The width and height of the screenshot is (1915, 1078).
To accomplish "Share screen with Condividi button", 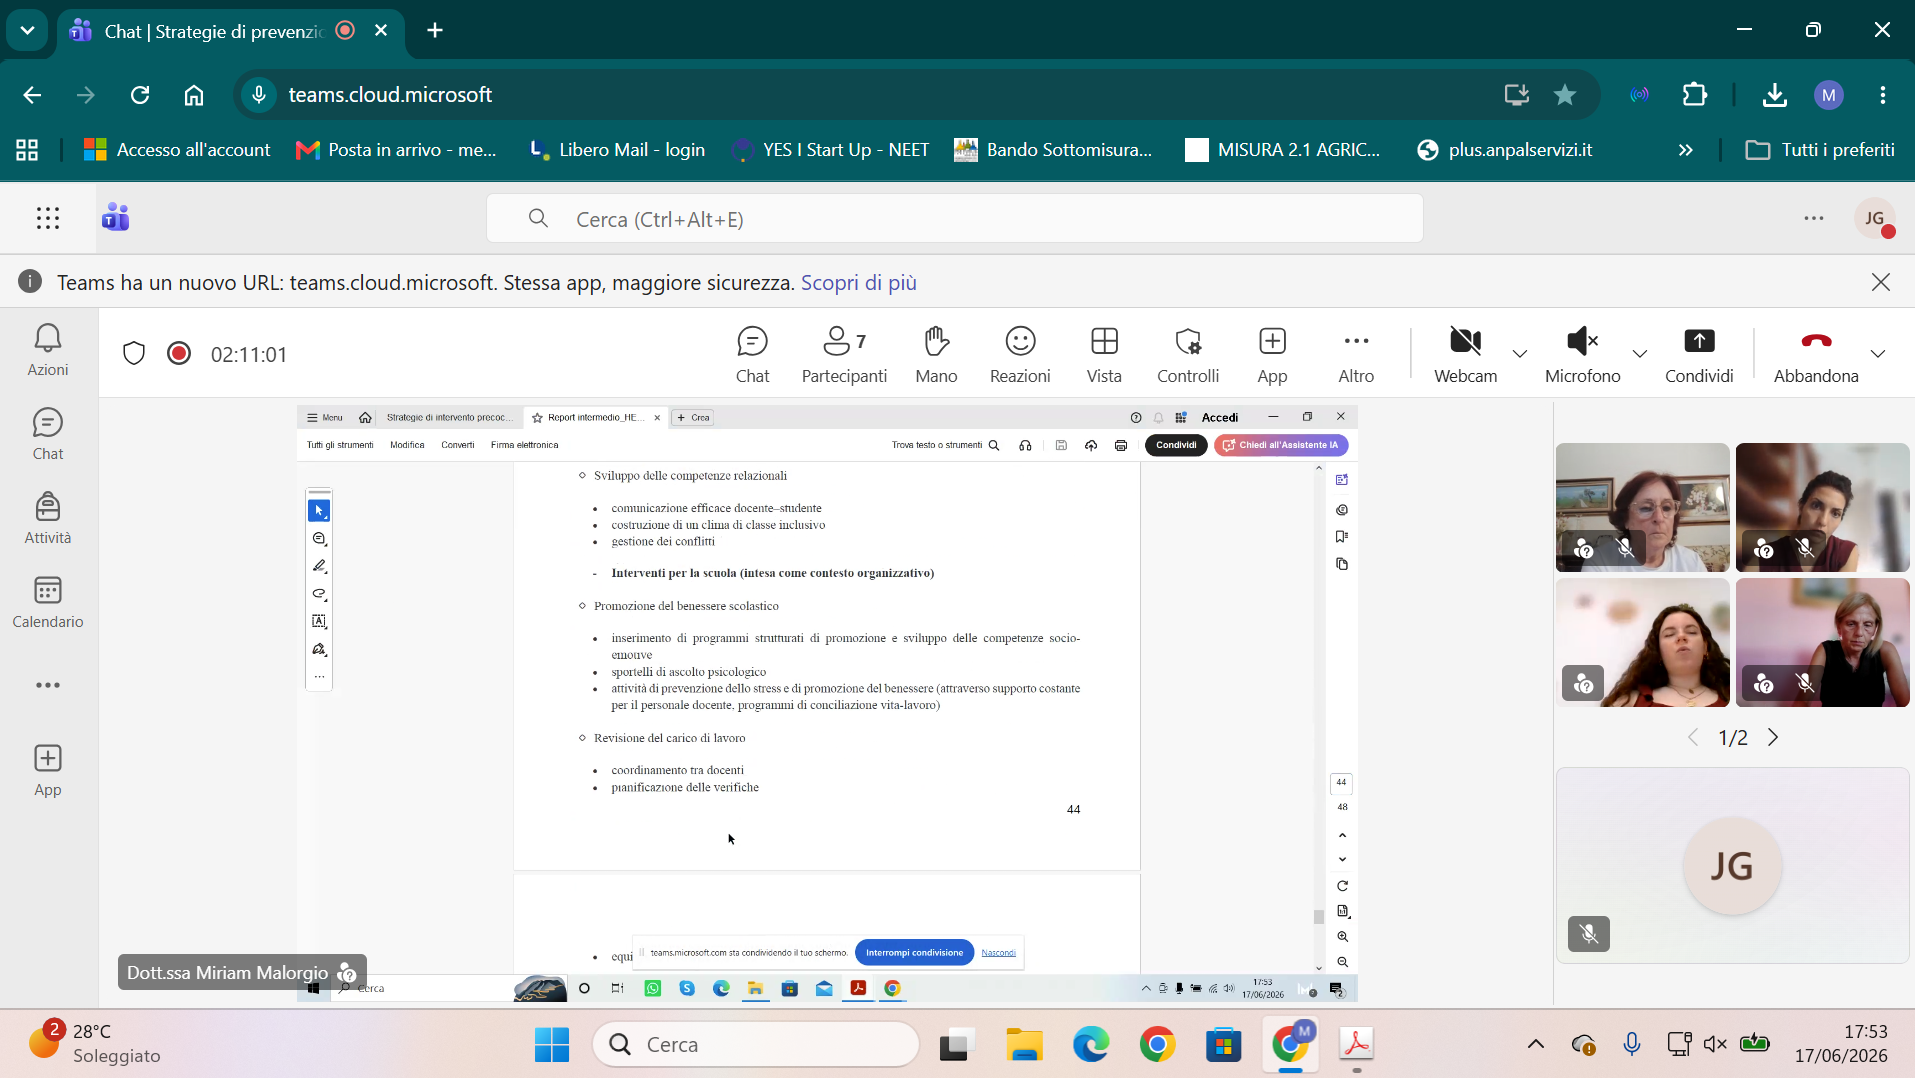I will (x=1699, y=354).
